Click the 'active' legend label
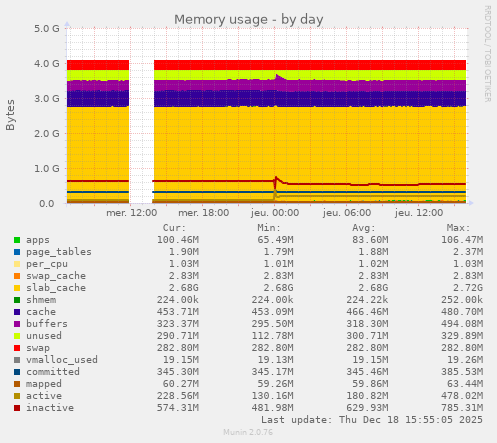The height and width of the screenshot is (443, 497). 44,396
